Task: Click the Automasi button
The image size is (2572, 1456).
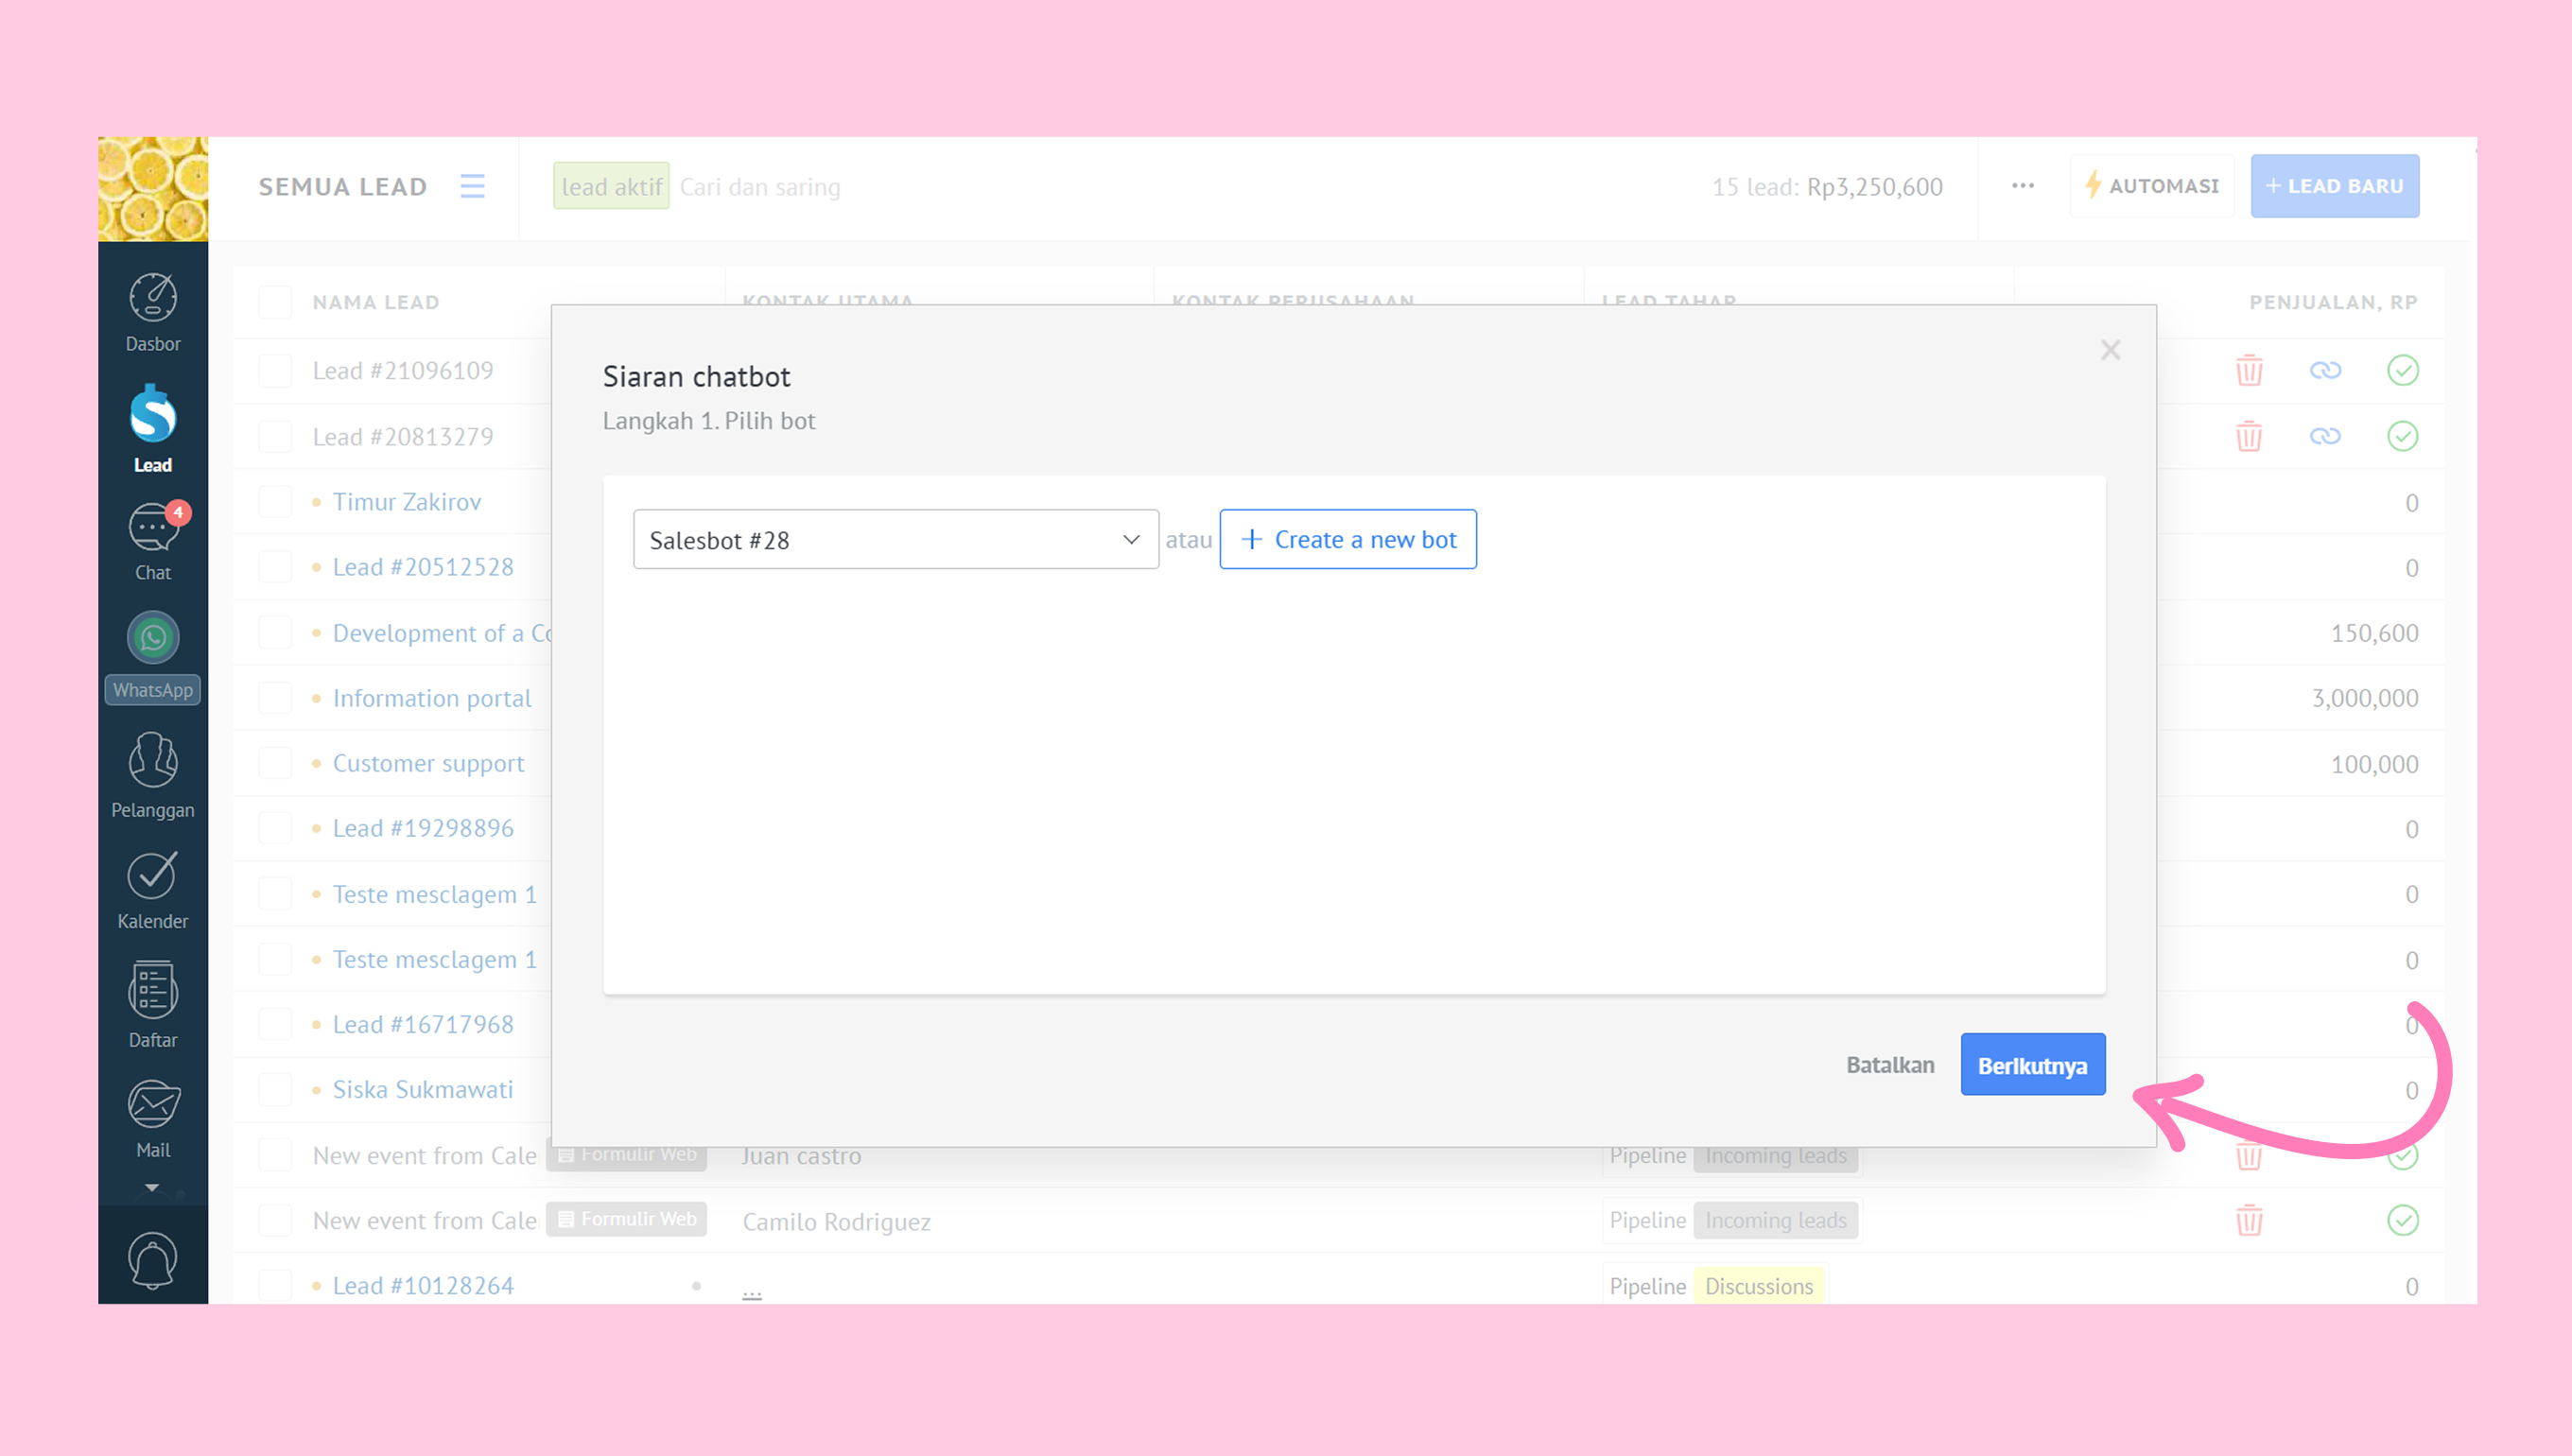Action: [x=2151, y=186]
